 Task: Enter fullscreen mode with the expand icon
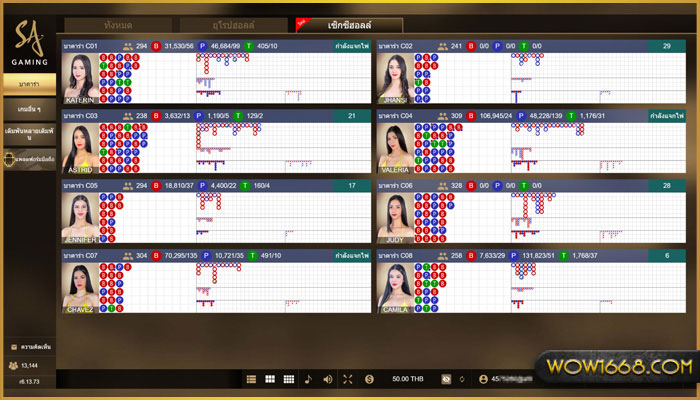[x=348, y=379]
